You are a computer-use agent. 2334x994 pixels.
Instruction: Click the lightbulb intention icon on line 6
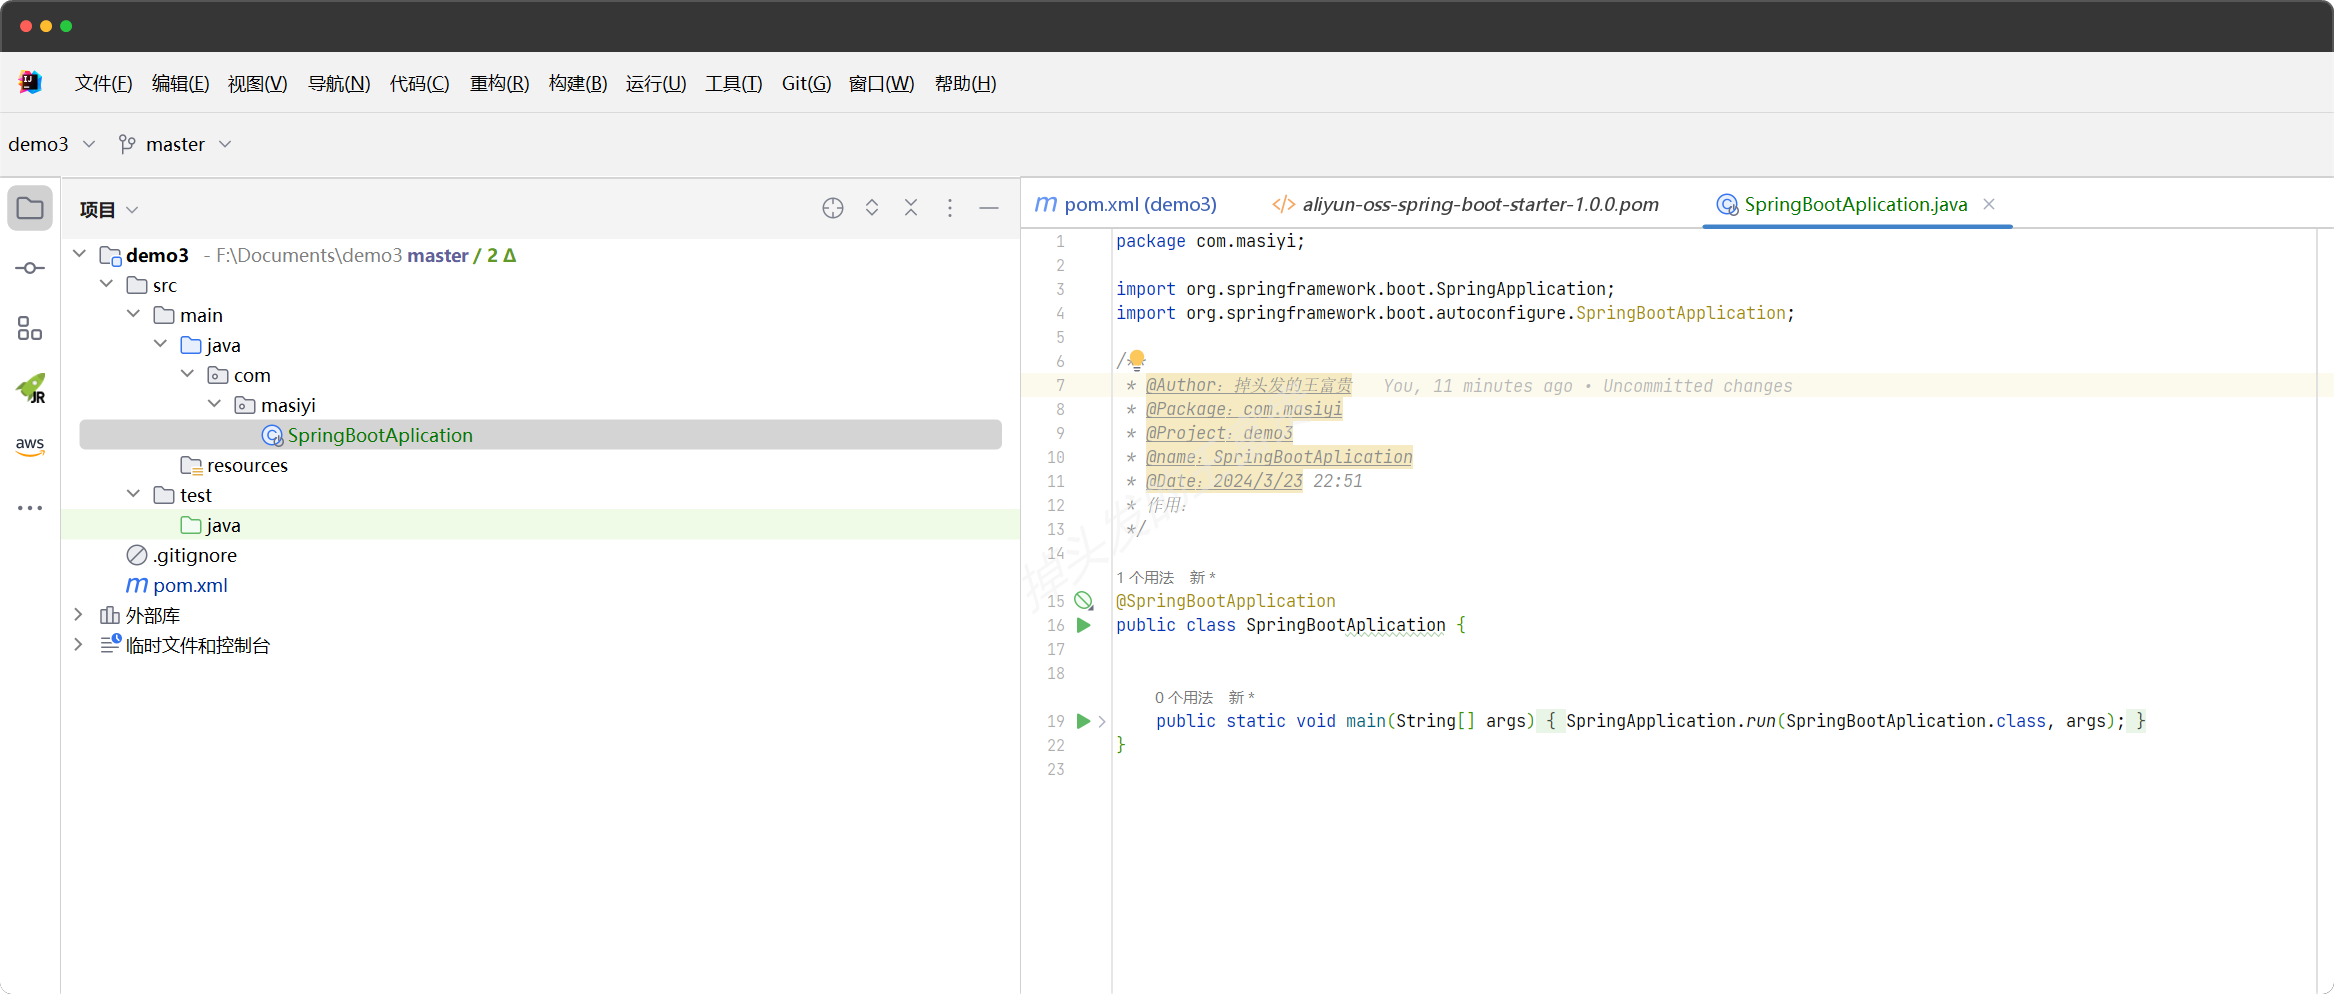click(x=1137, y=359)
